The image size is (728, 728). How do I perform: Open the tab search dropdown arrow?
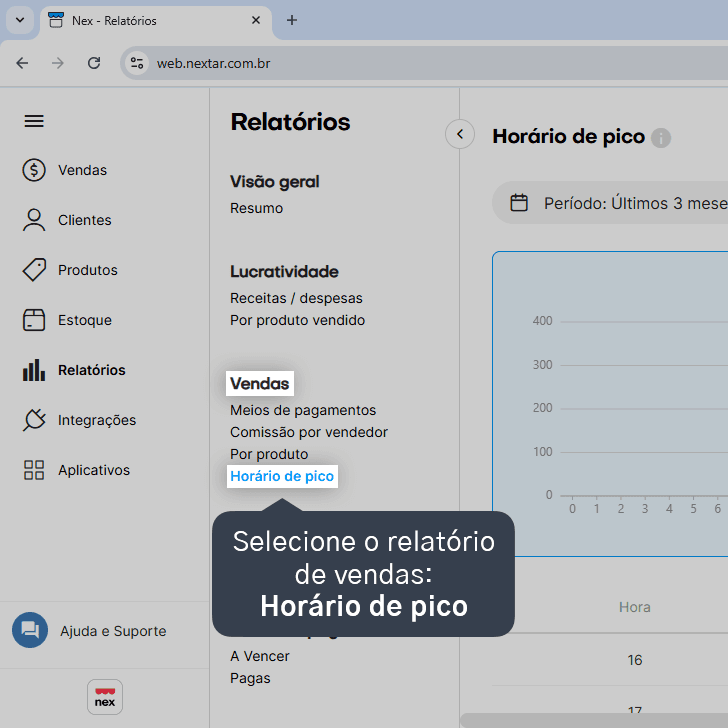tap(20, 20)
